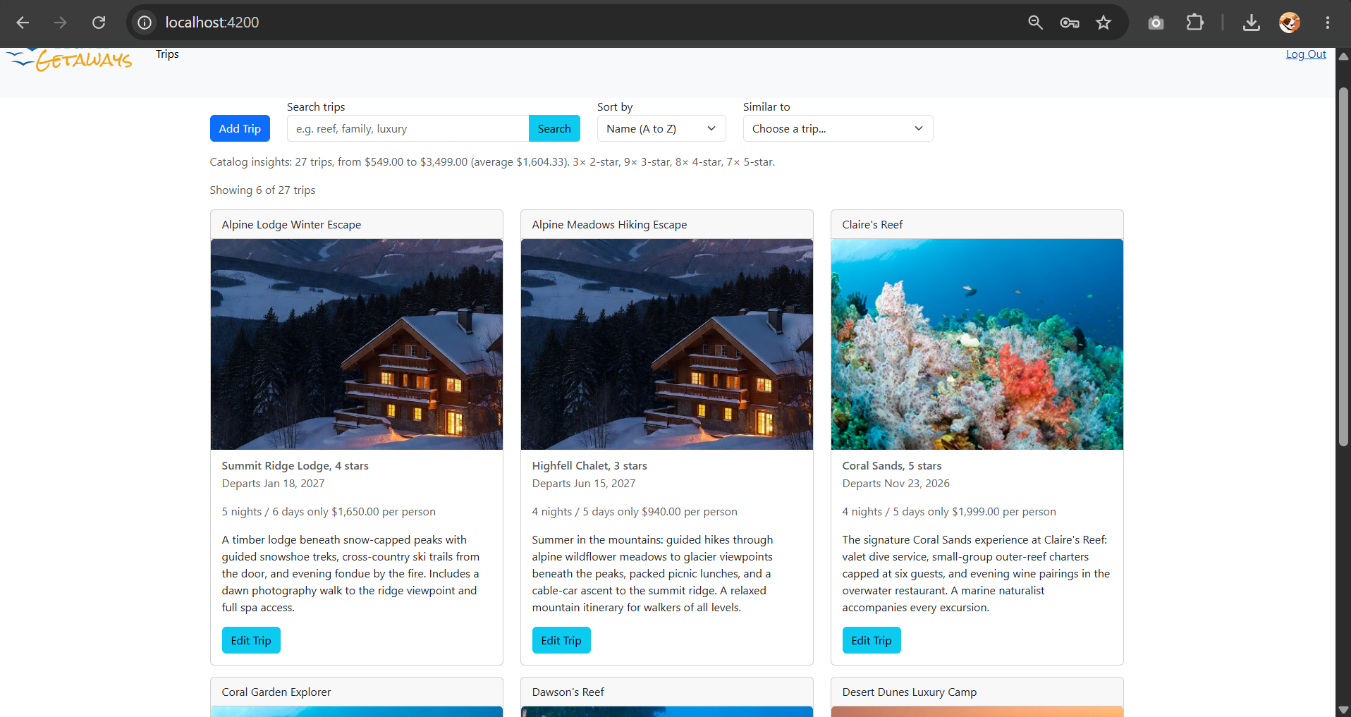1351x717 pixels.
Task: Click the $940.00 per person price line
Action: [x=635, y=511]
